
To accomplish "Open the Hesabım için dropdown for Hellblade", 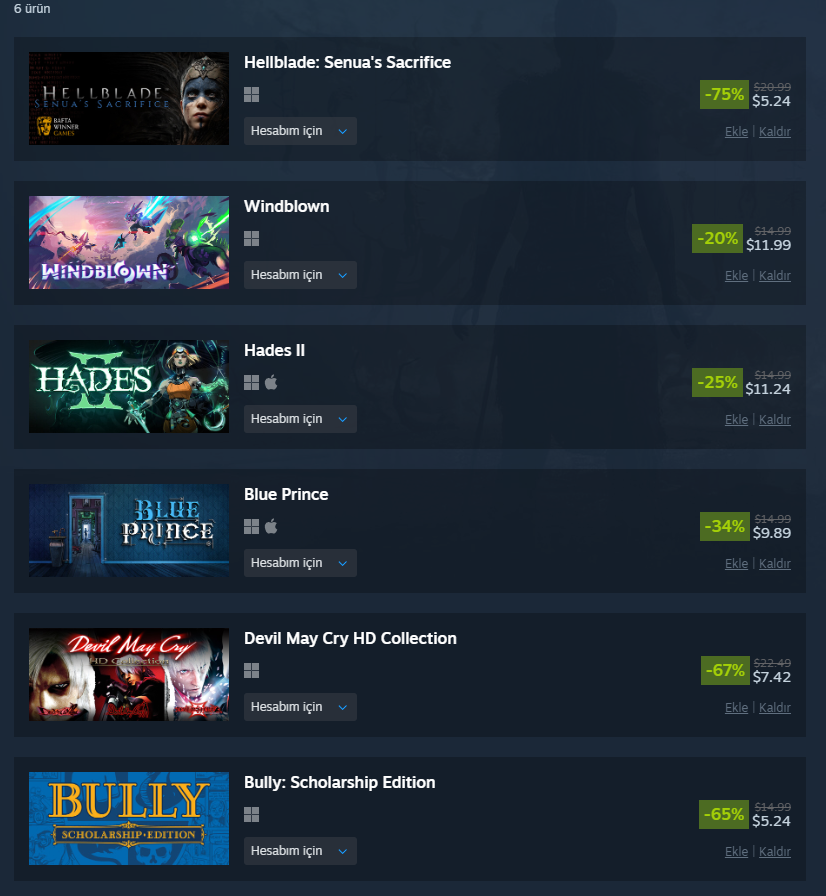I will 300,131.
